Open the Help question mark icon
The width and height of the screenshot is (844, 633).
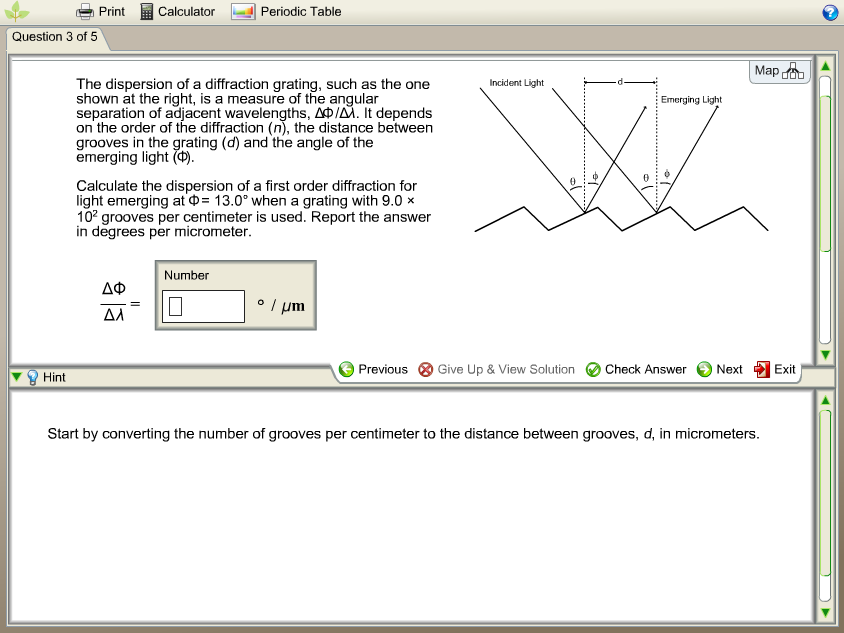click(831, 11)
